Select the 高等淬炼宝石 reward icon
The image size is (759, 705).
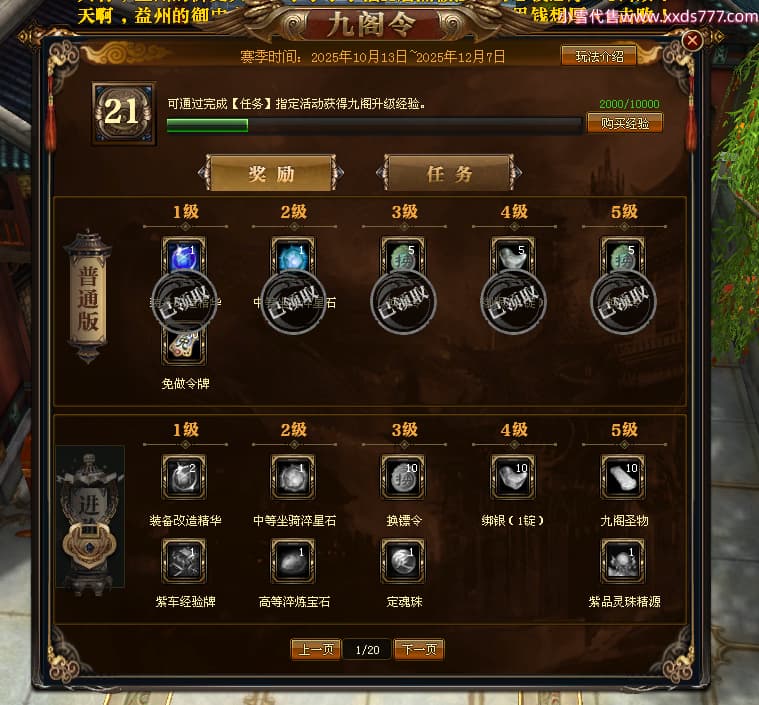[x=293, y=561]
